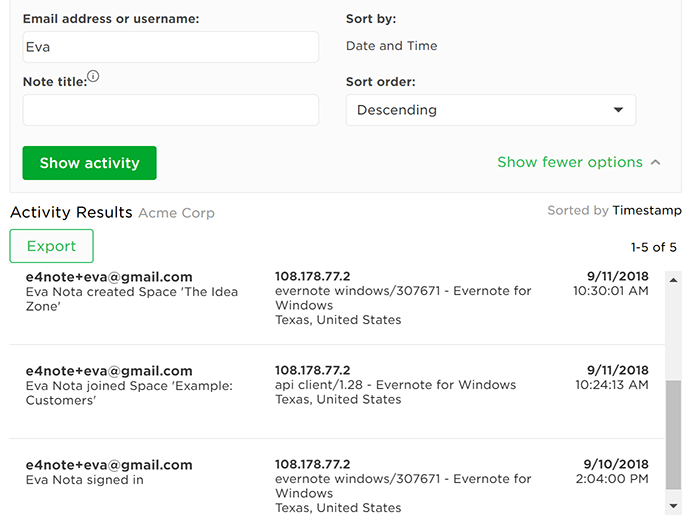
Task: Click the 1-5 of 5 results count
Action: pyautogui.click(x=653, y=247)
